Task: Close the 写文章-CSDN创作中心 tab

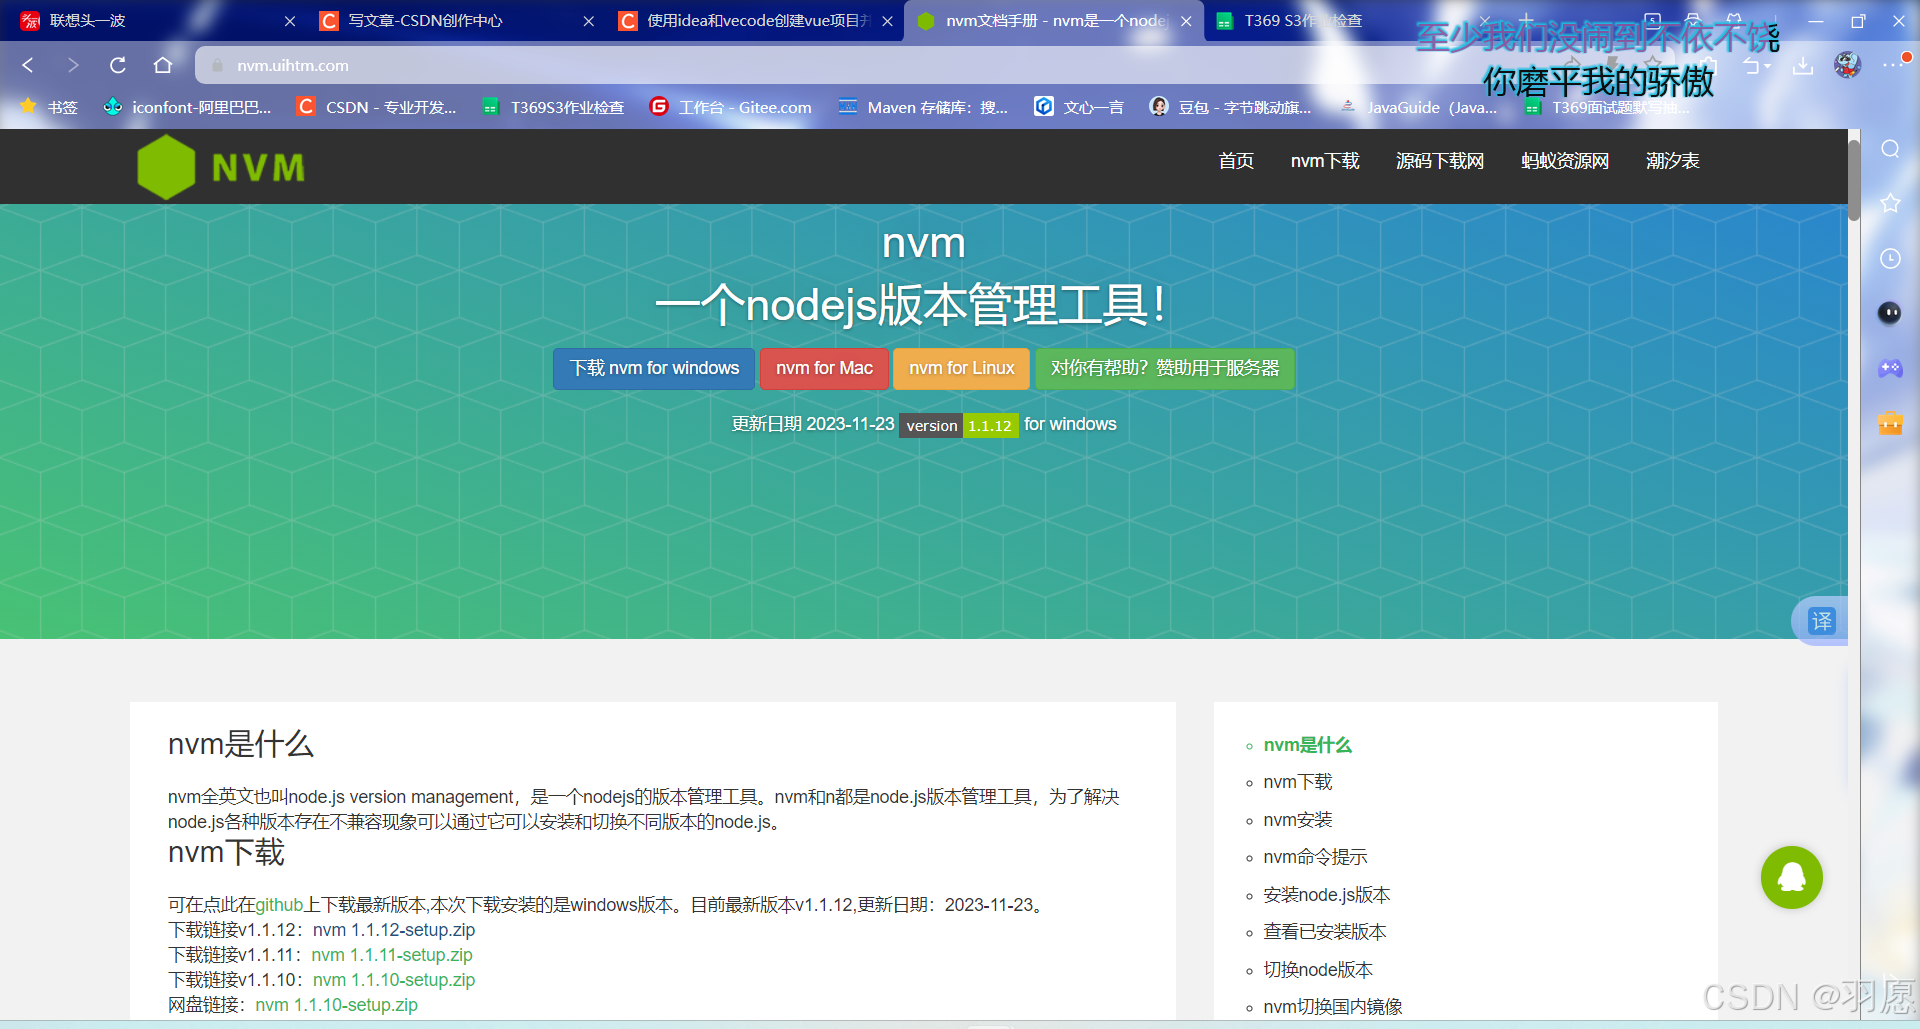Action: [x=589, y=21]
